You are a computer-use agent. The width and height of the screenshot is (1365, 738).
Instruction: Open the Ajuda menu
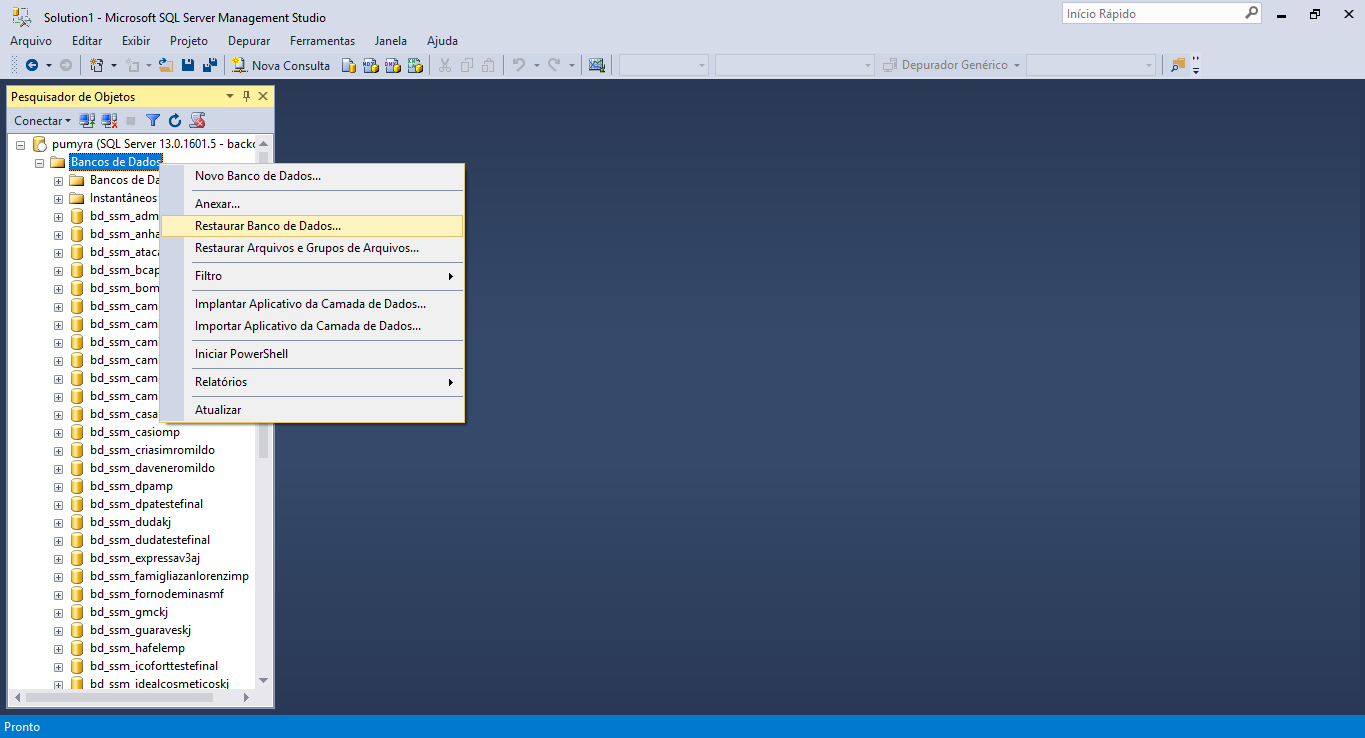[x=442, y=41]
